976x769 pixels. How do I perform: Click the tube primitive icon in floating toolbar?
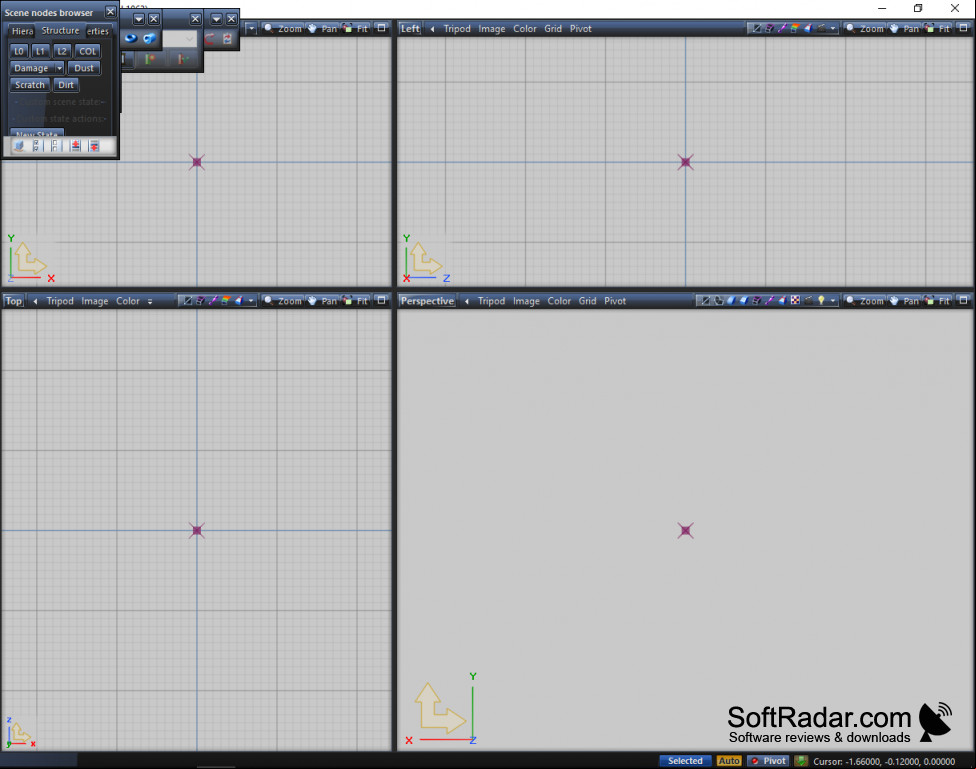pos(149,39)
